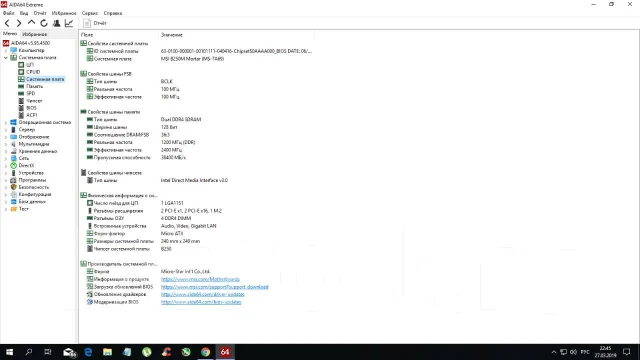Select SPD item in the tree
The image size is (640, 360).
[31, 93]
